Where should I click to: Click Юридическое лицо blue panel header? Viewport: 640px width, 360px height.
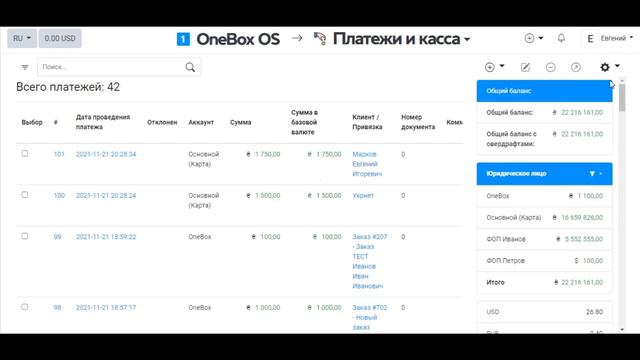pos(544,173)
